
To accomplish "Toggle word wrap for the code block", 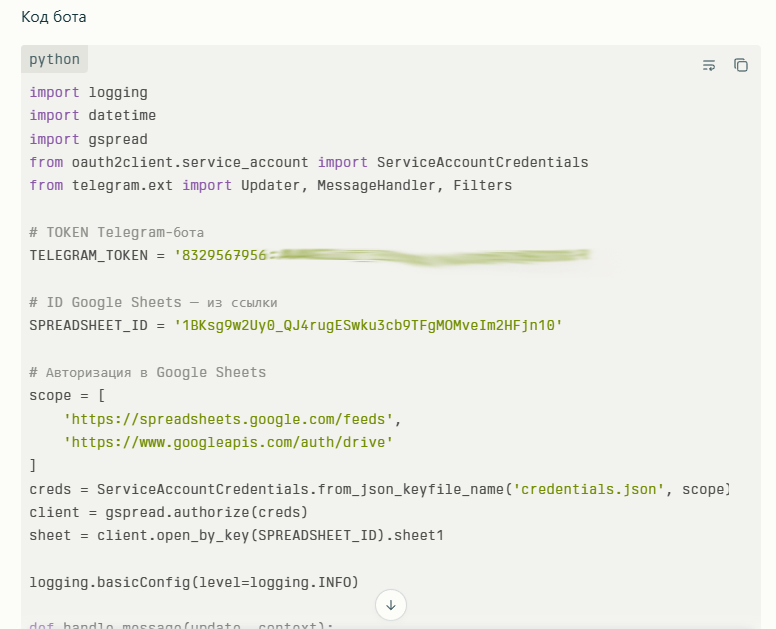I will click(709, 65).
